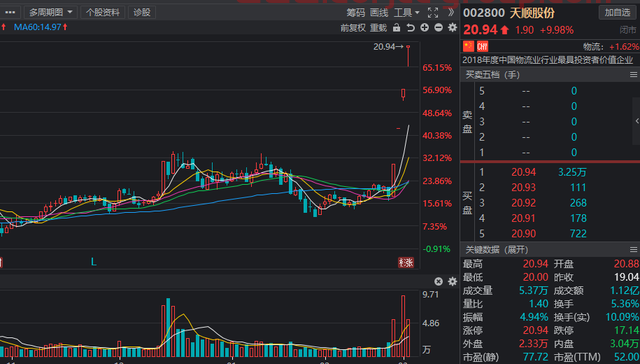Click the undo arrow icon
640x364 pixels.
click(411, 28)
